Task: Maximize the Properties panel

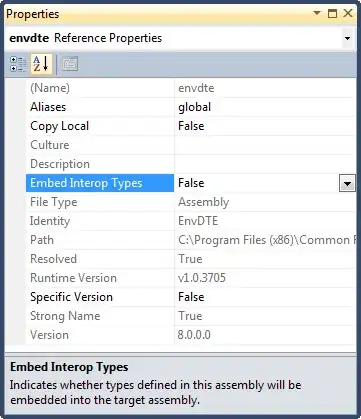Action: pyautogui.click(x=332, y=13)
